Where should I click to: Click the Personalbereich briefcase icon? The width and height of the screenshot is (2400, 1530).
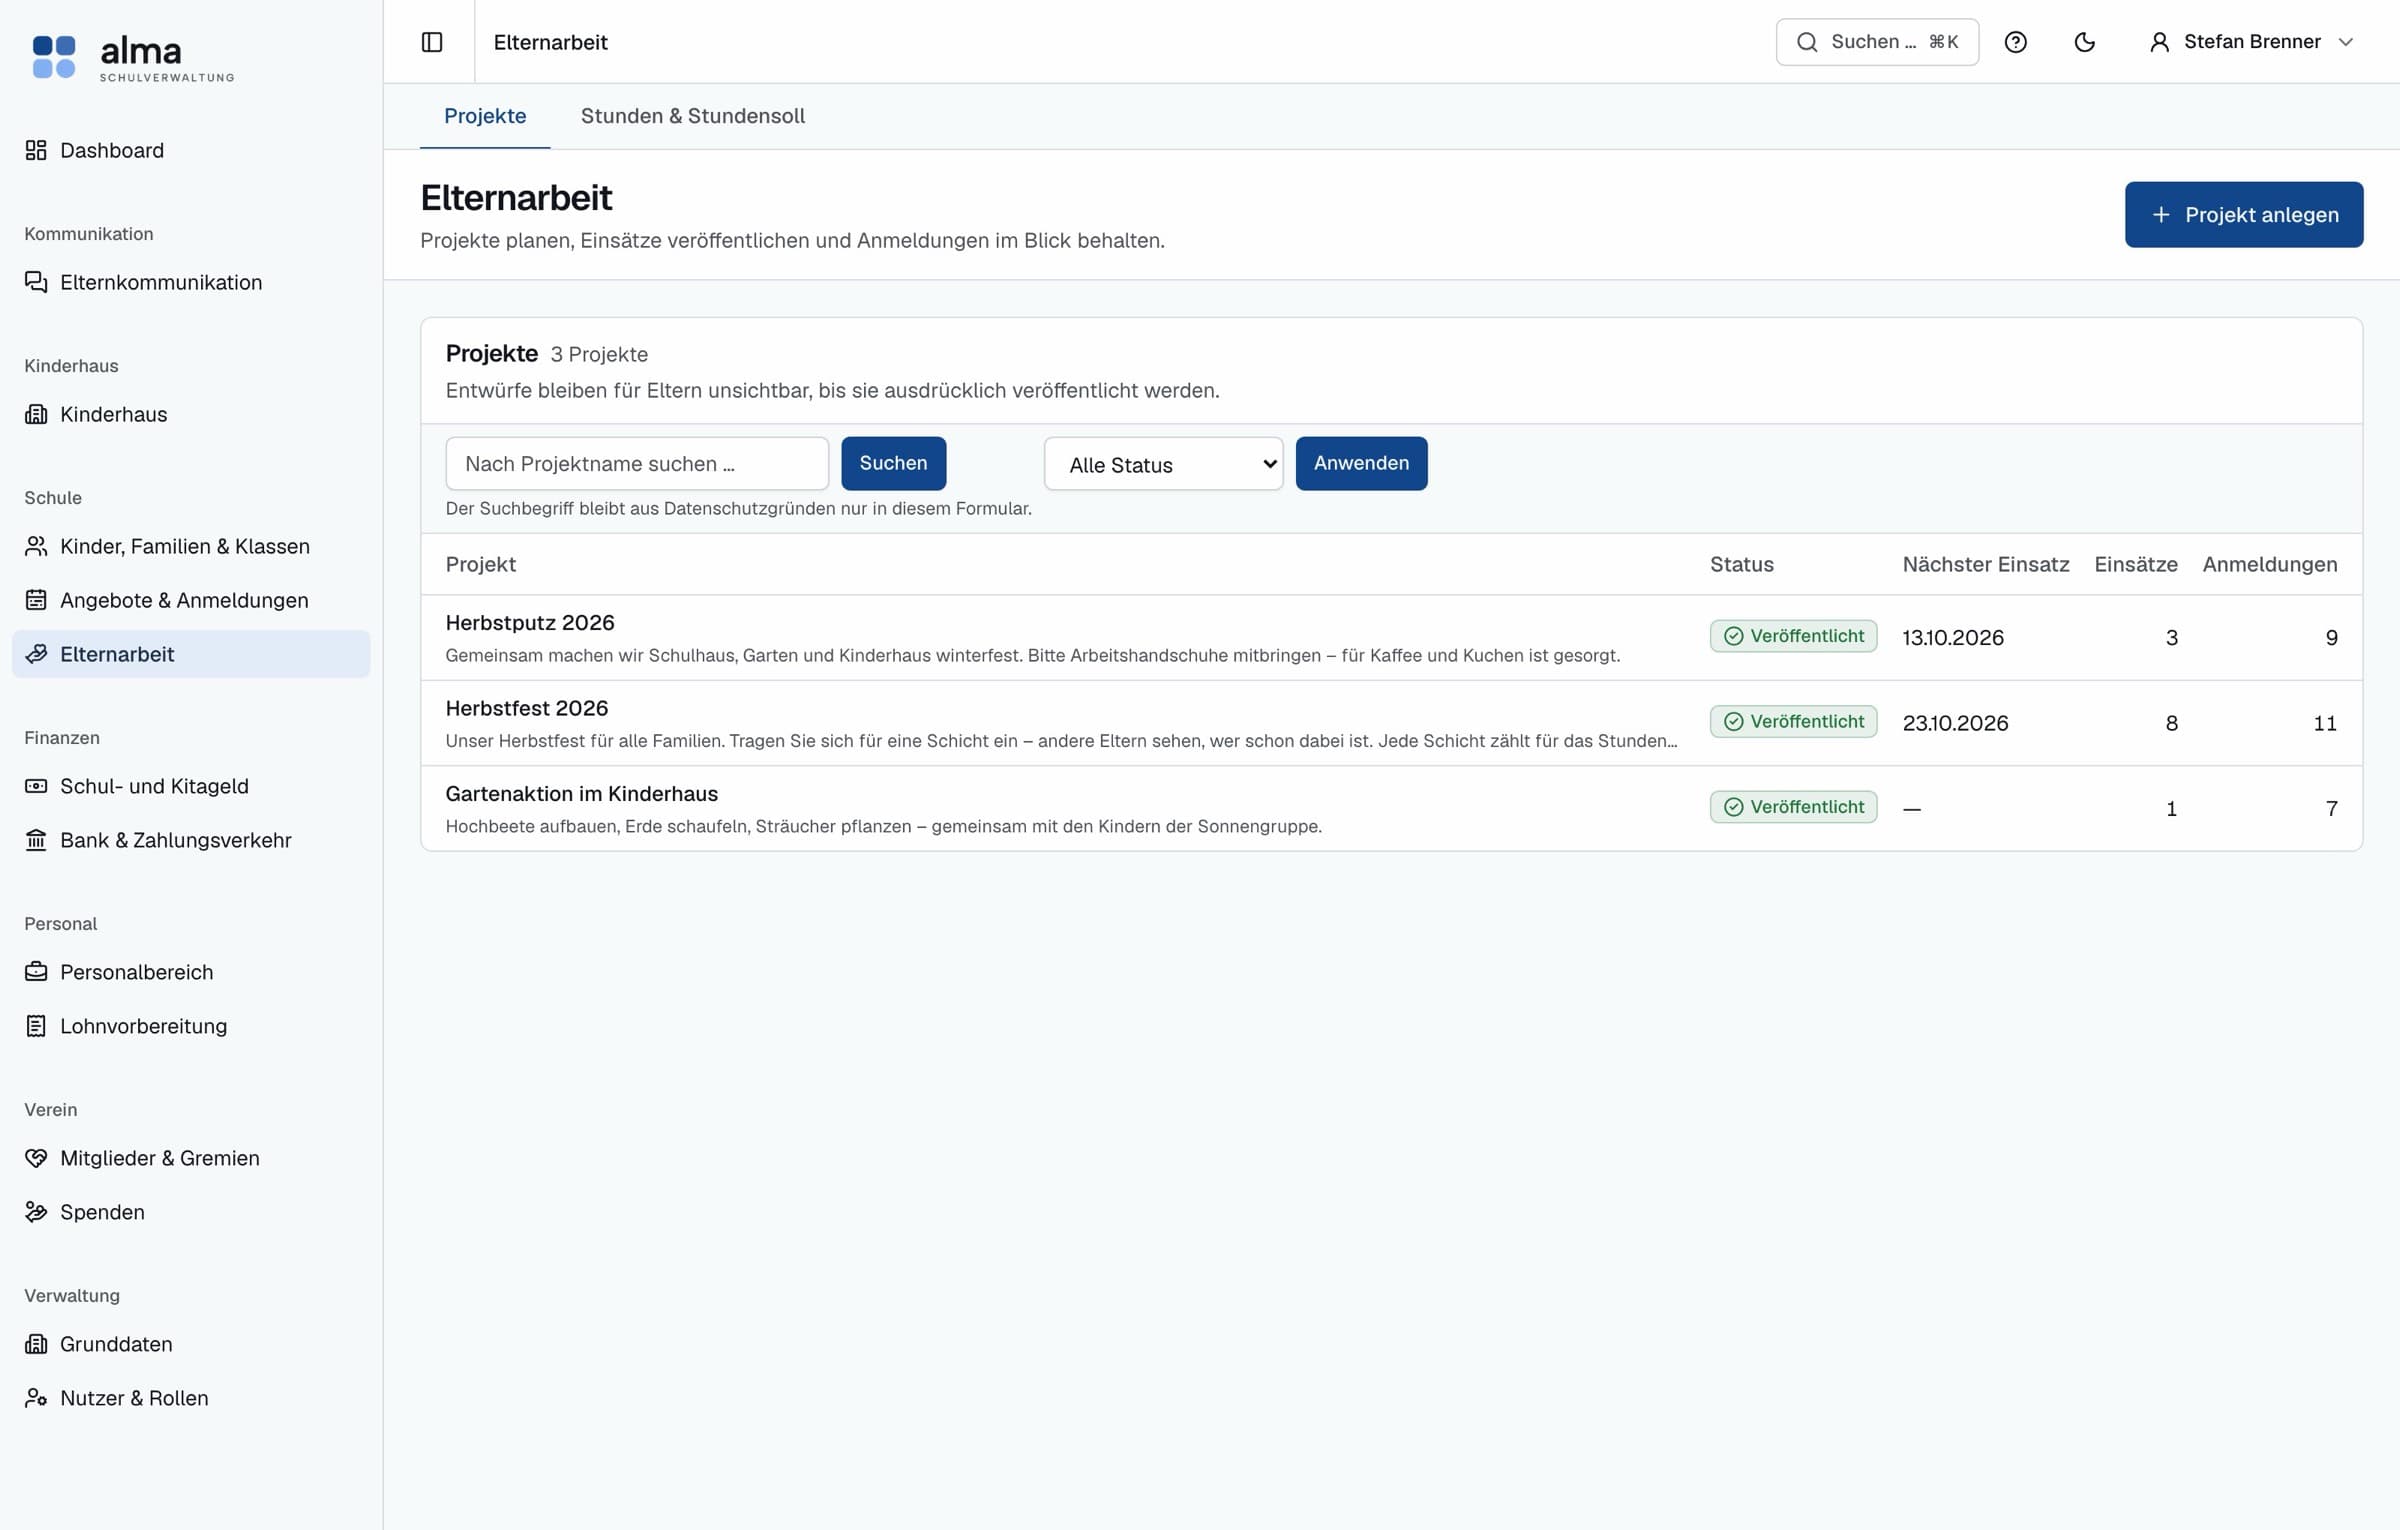[36, 972]
